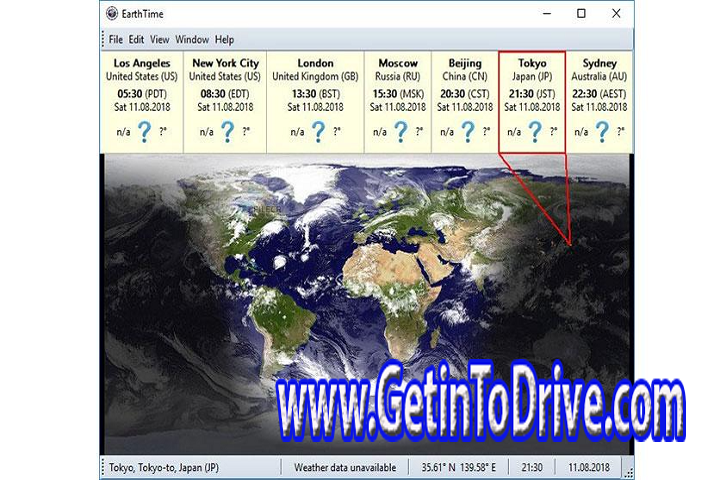Click the New York City weather question mark icon

(x=227, y=132)
